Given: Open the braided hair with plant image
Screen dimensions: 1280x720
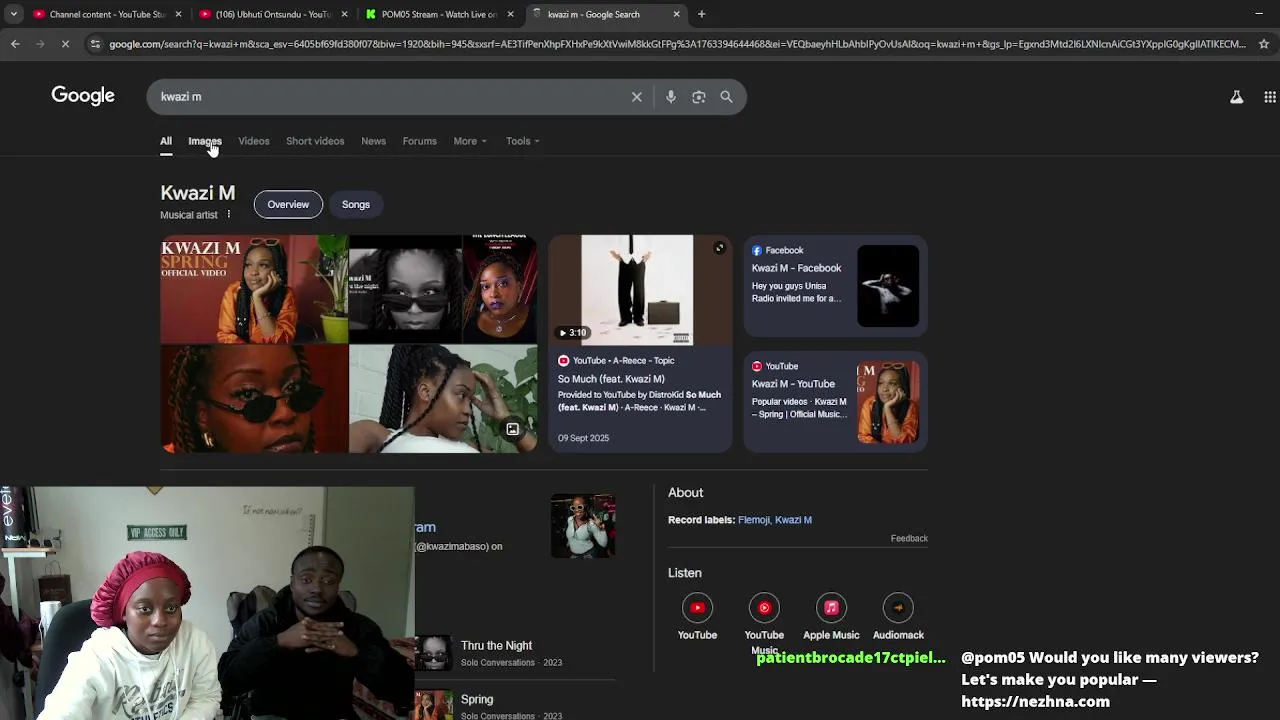Looking at the screenshot, I should [443, 399].
